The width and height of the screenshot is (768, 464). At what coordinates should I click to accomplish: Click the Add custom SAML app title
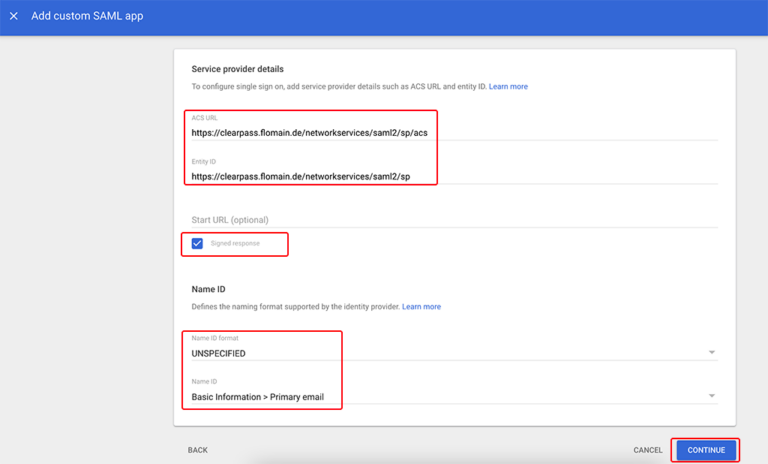tap(87, 16)
